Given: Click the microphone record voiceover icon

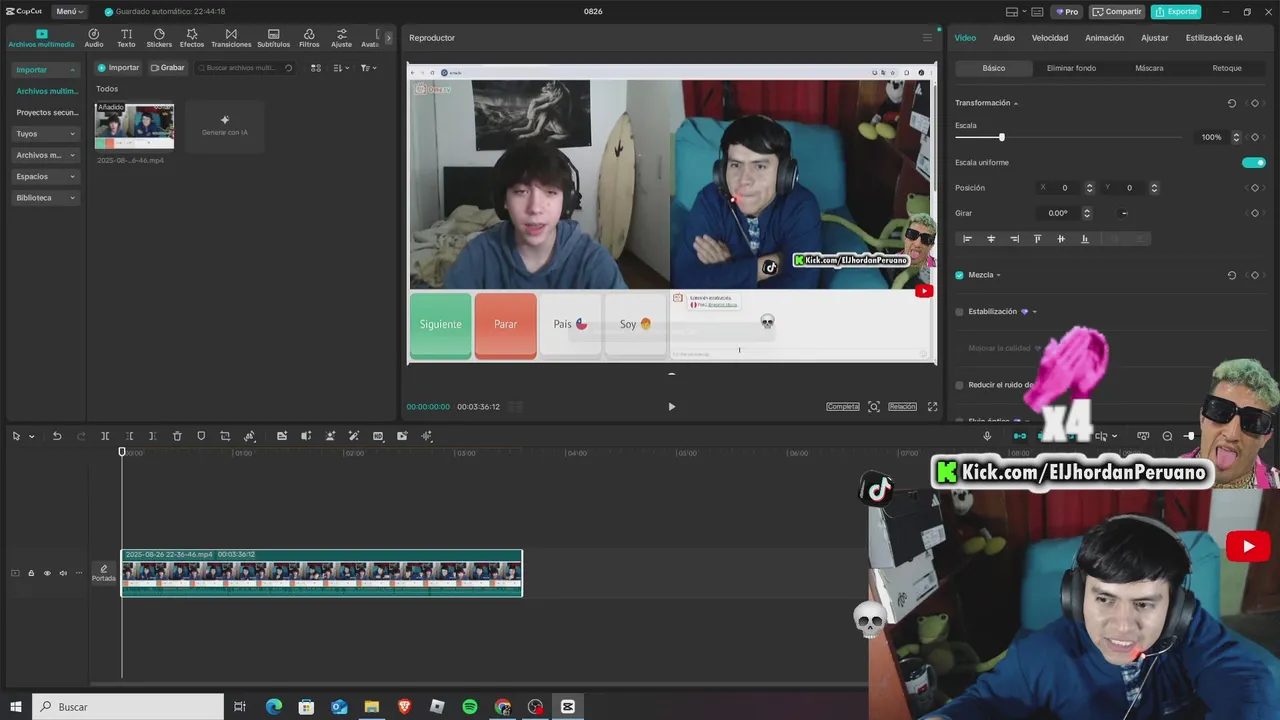Looking at the screenshot, I should tap(987, 436).
